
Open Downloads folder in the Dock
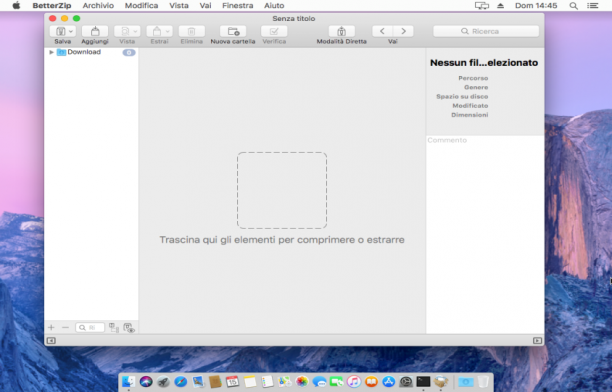tap(466, 381)
